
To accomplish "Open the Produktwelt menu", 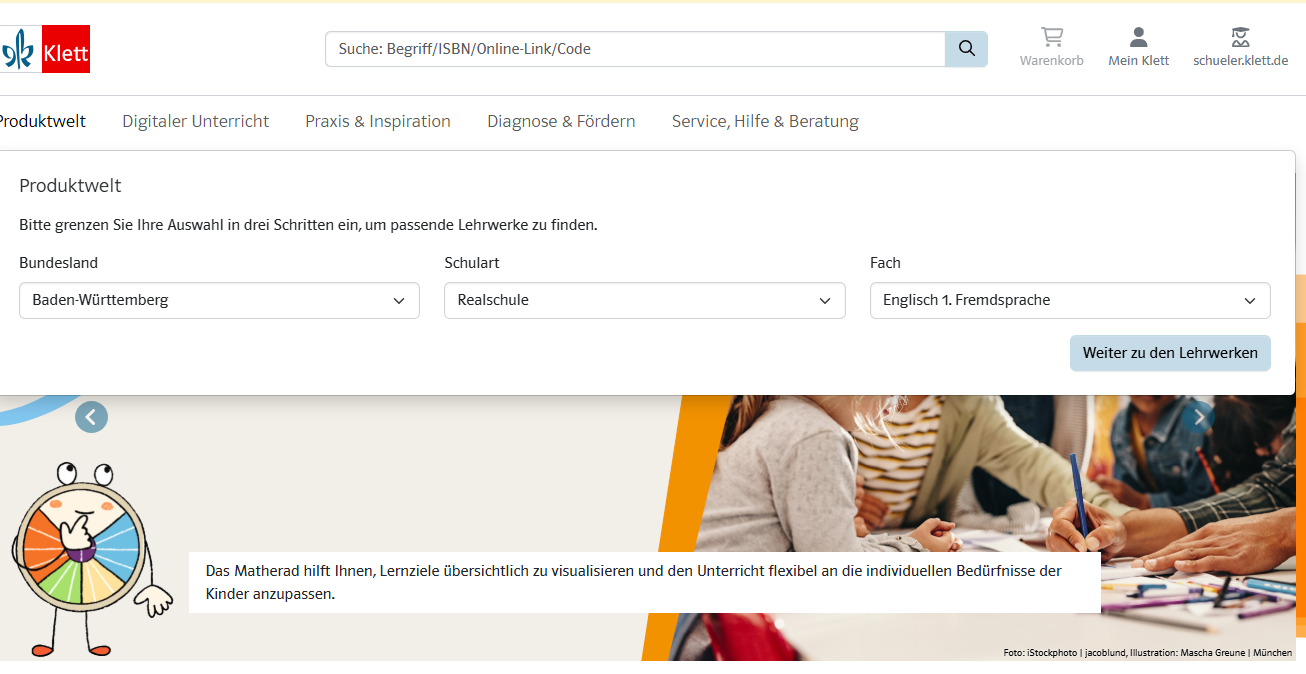I will click(x=42, y=121).
